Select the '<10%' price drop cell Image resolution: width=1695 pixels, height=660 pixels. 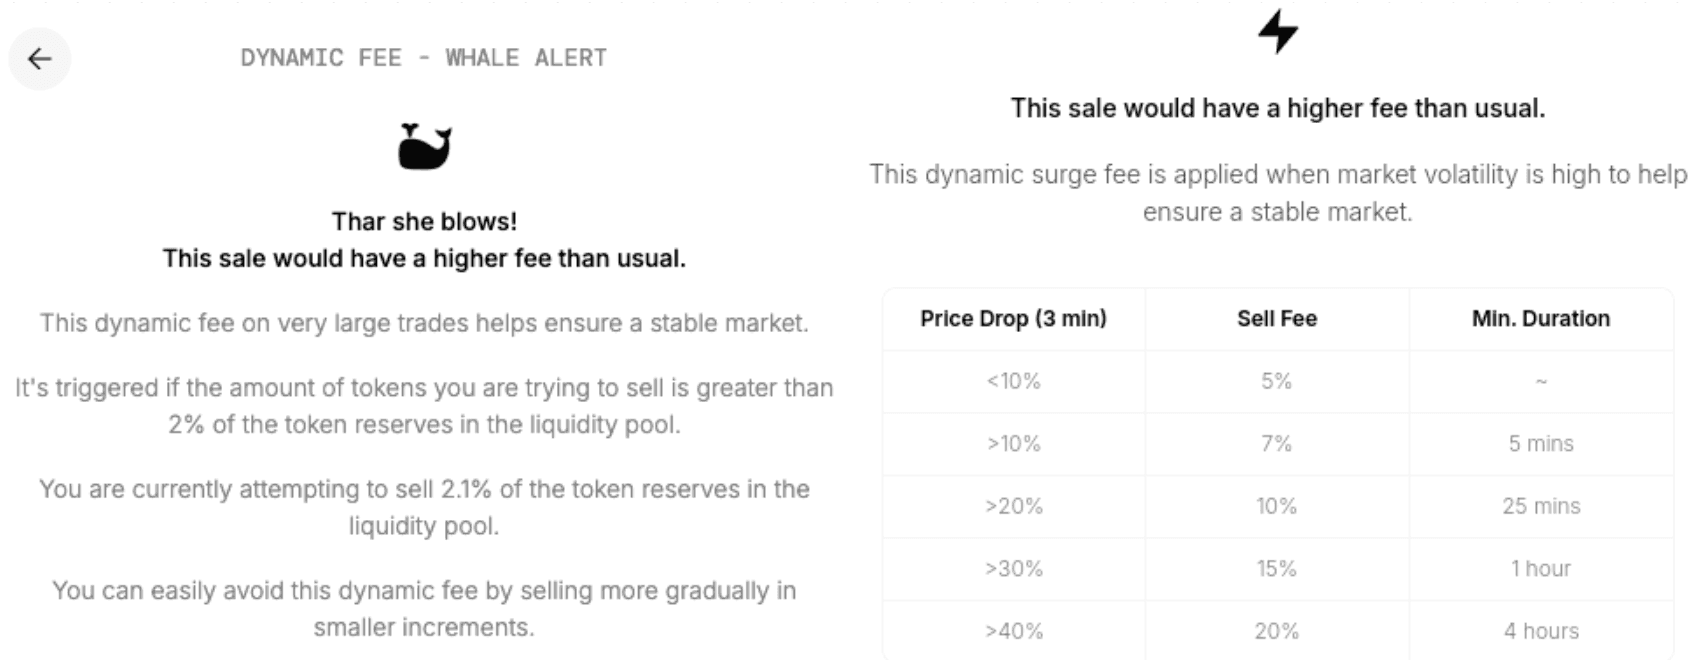pyautogui.click(x=1013, y=381)
